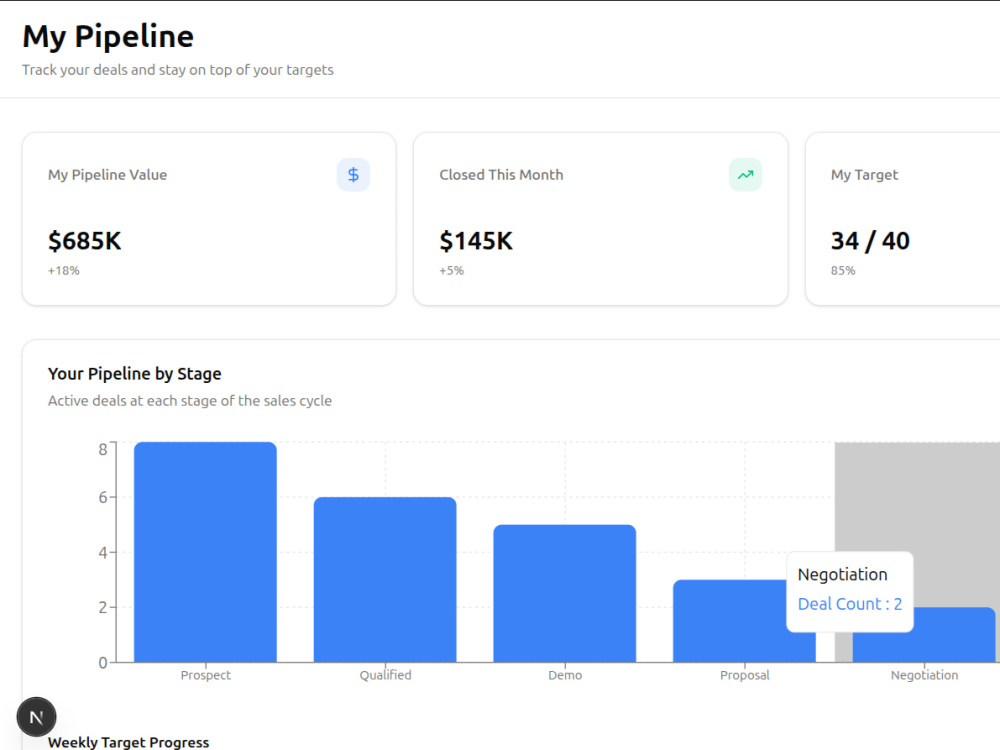Image resolution: width=1000 pixels, height=750 pixels.
Task: Click the 34 / 40 target value
Action: coord(870,241)
